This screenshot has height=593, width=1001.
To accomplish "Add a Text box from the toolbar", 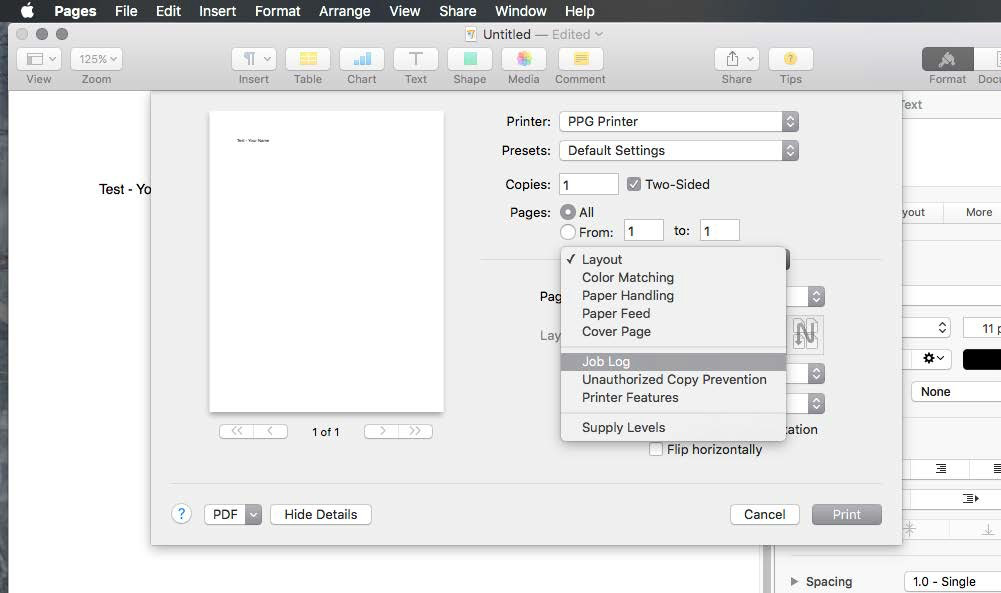I will tap(416, 59).
